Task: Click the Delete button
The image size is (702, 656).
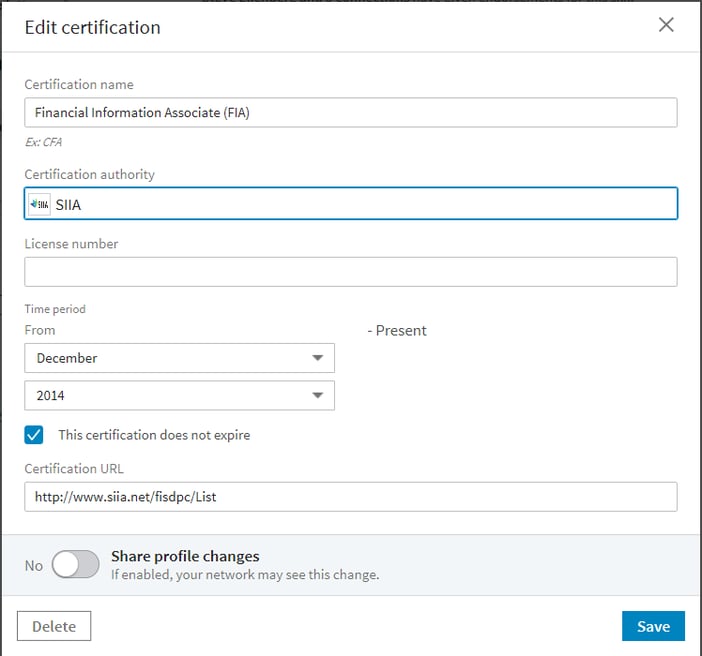Action: pyautogui.click(x=54, y=626)
